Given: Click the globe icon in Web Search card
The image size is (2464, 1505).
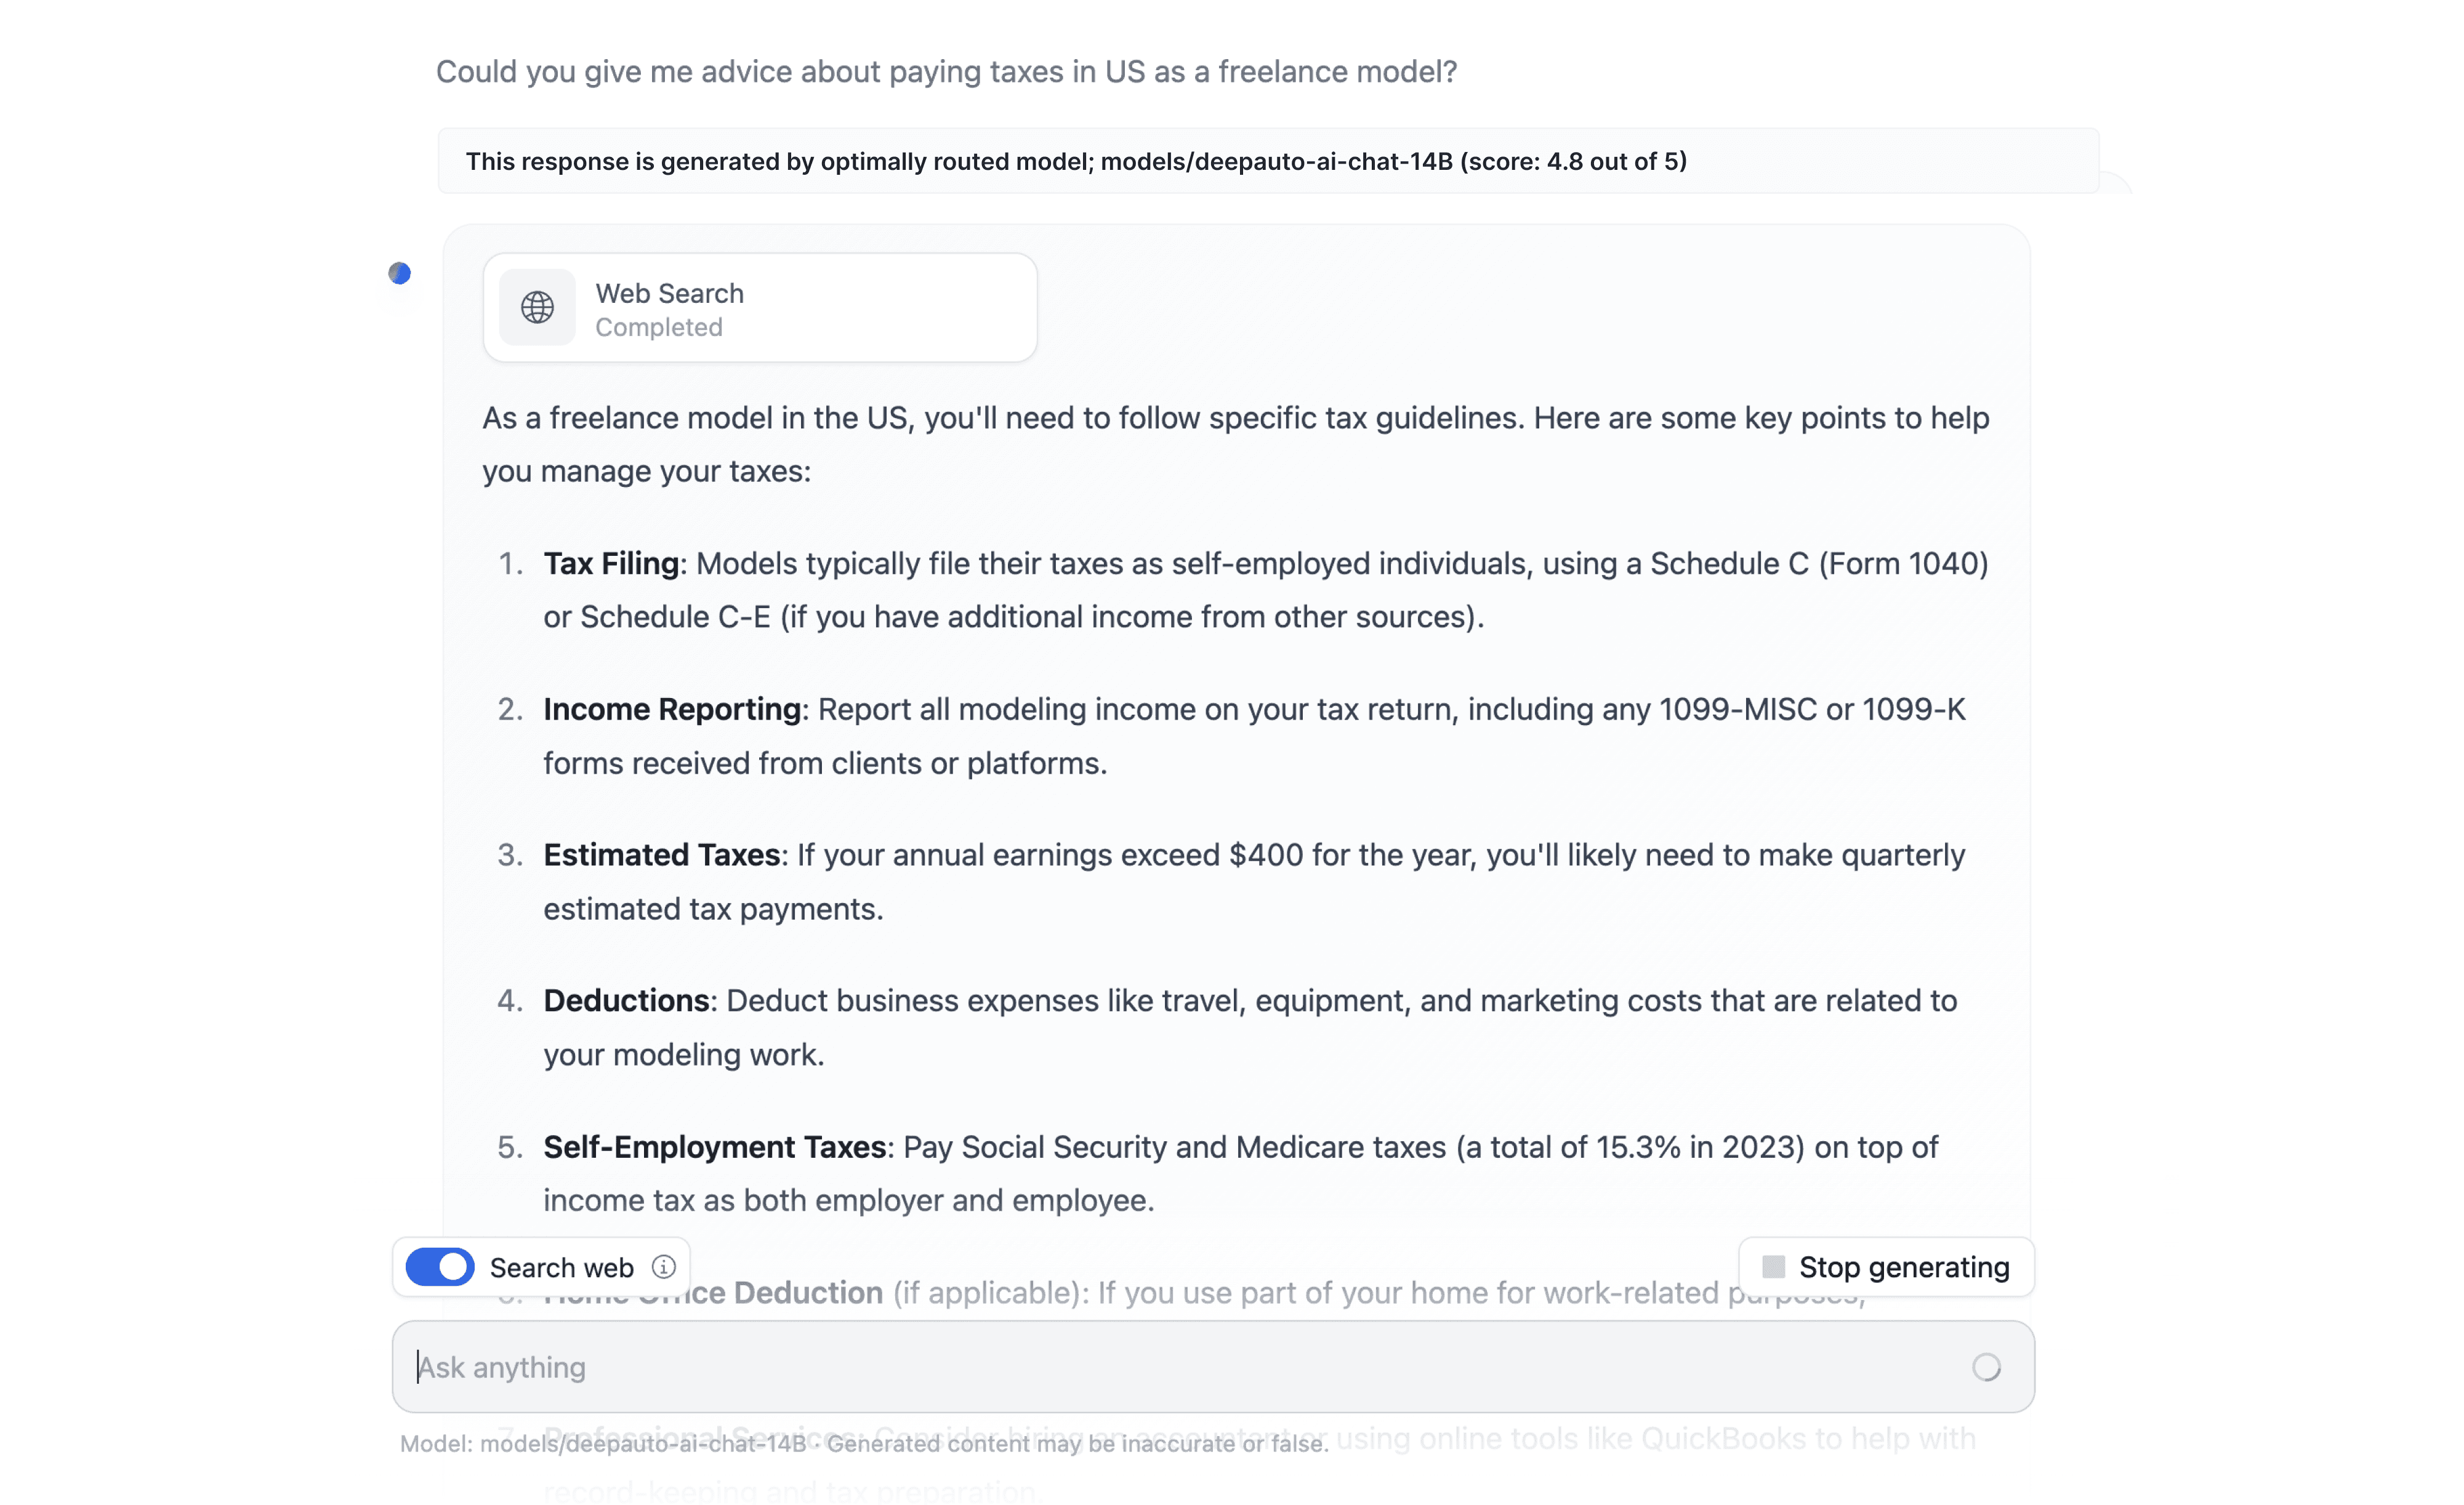Looking at the screenshot, I should pos(537,307).
